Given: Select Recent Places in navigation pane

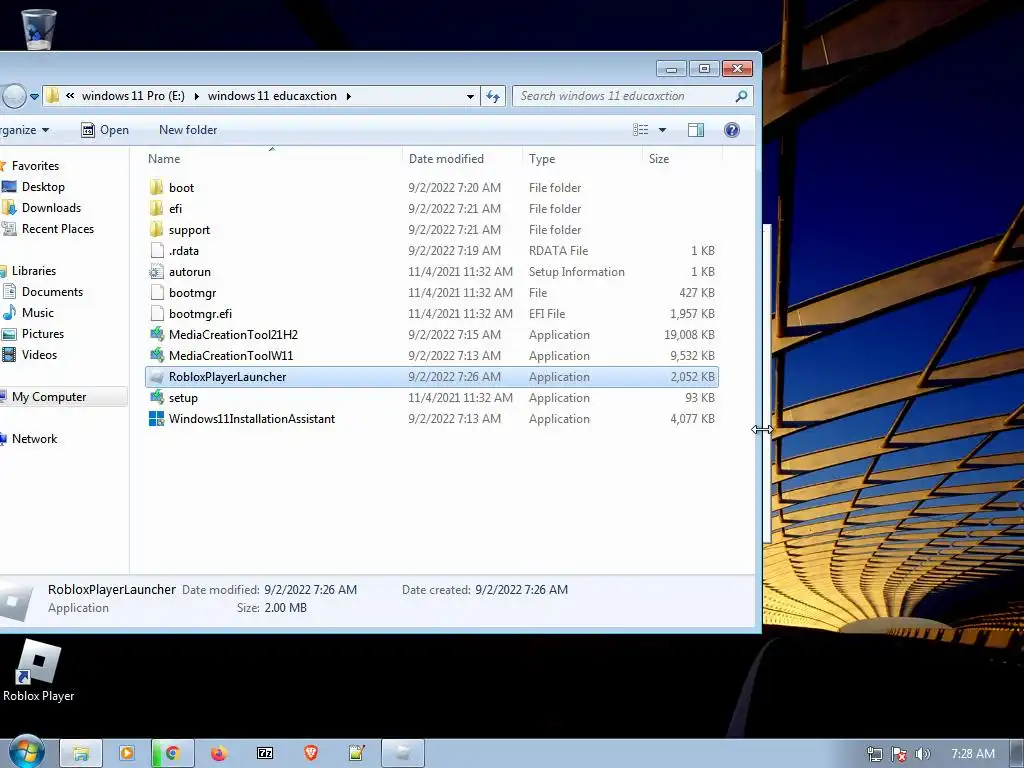Looking at the screenshot, I should pos(57,229).
